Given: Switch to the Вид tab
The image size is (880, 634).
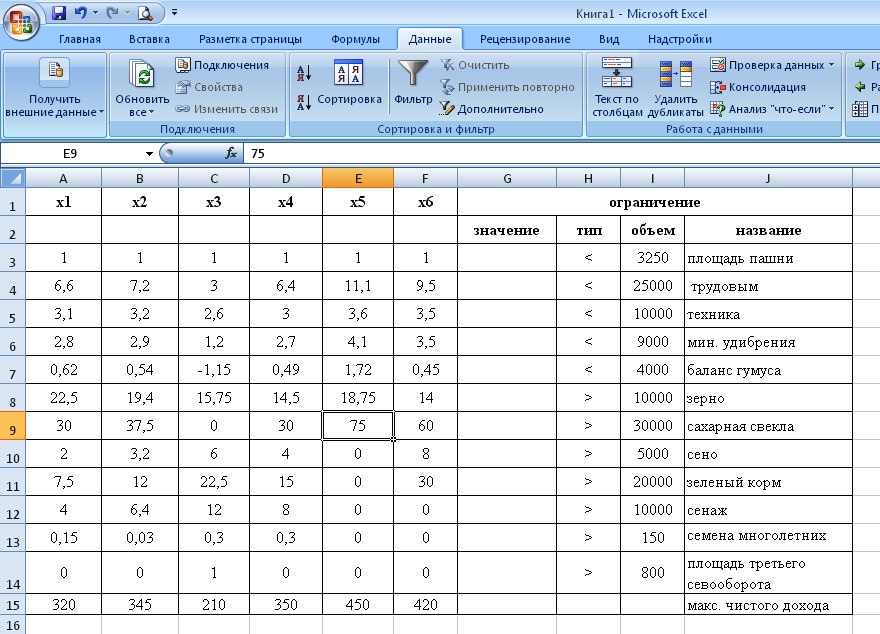Looking at the screenshot, I should (609, 39).
